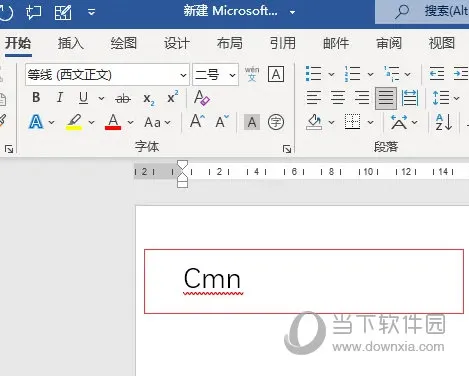Open font color dropdown arrow
Image resolution: width=469 pixels, height=376 pixels.
point(131,122)
